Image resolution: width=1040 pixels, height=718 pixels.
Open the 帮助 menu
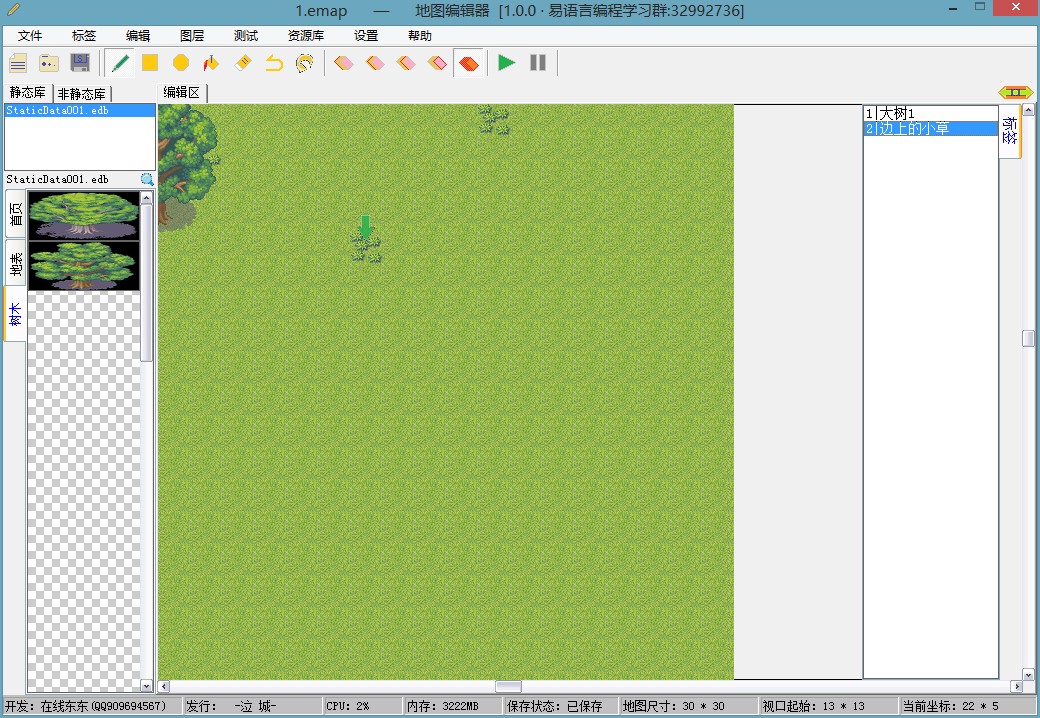pos(420,36)
